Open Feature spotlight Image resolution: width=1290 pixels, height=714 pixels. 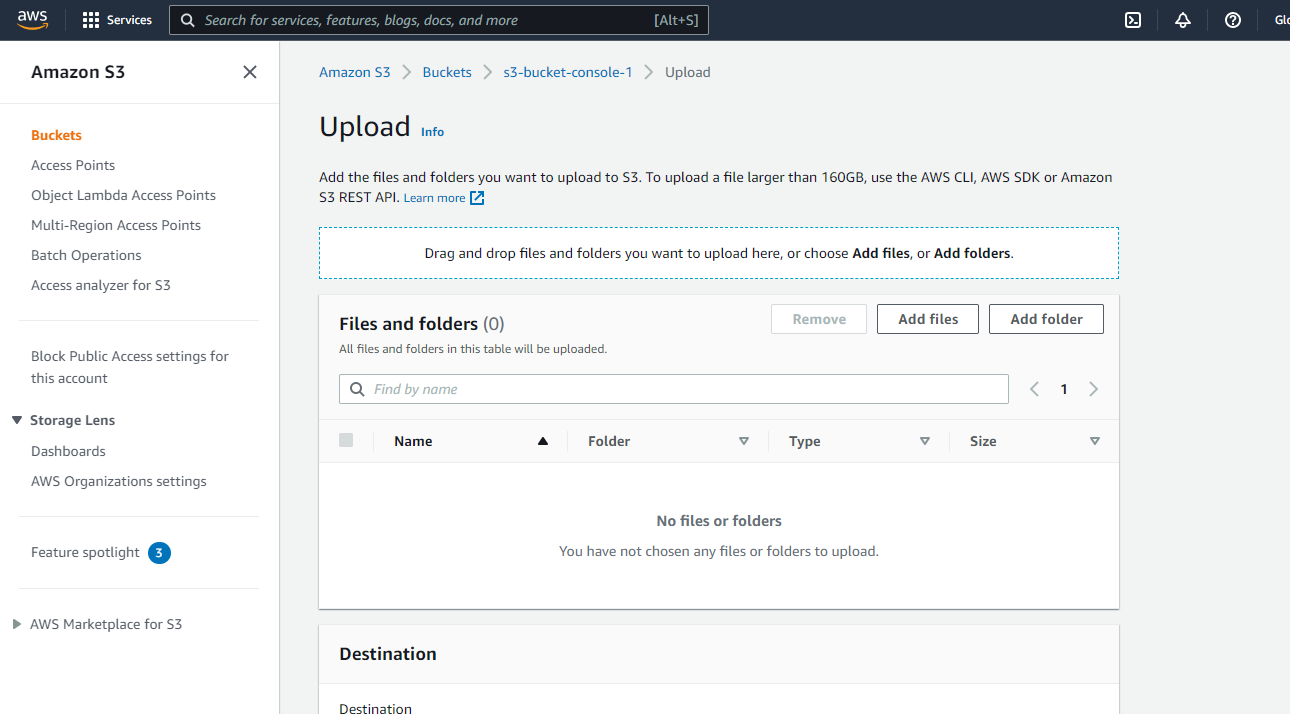tap(85, 552)
